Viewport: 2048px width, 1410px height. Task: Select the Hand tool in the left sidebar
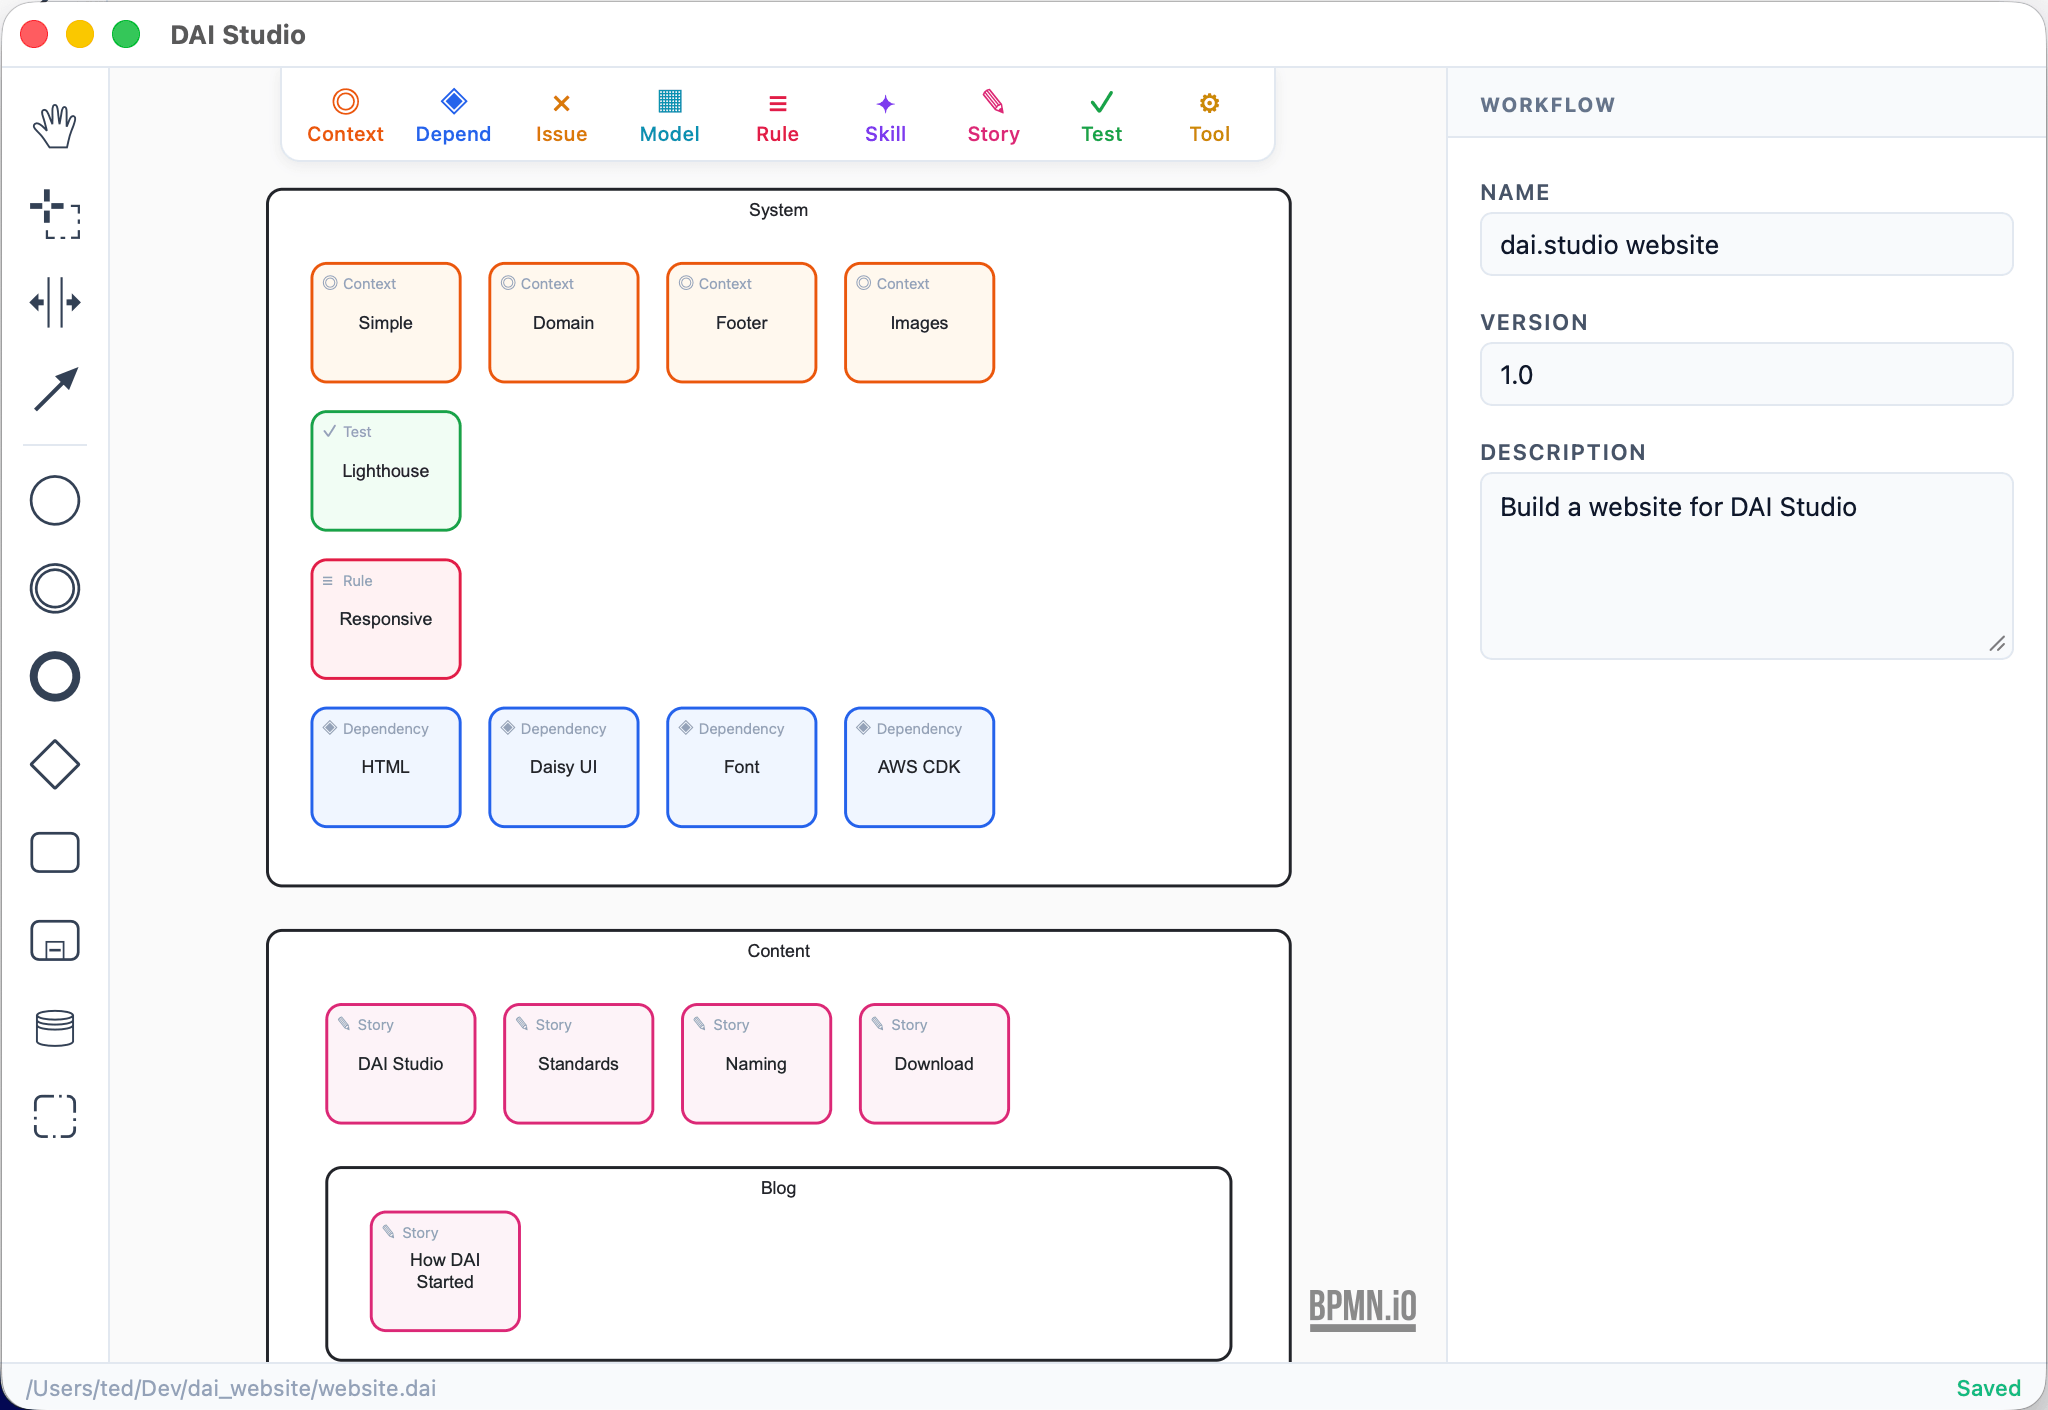point(55,125)
